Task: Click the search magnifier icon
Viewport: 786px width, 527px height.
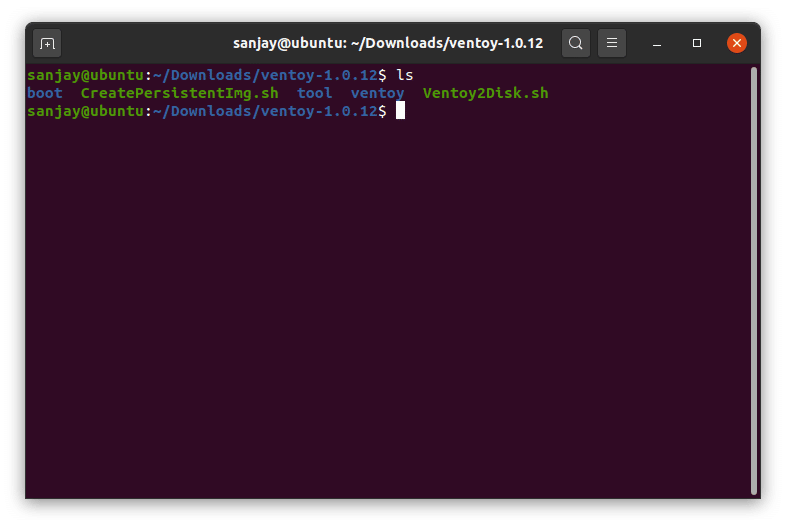Action: coord(575,43)
